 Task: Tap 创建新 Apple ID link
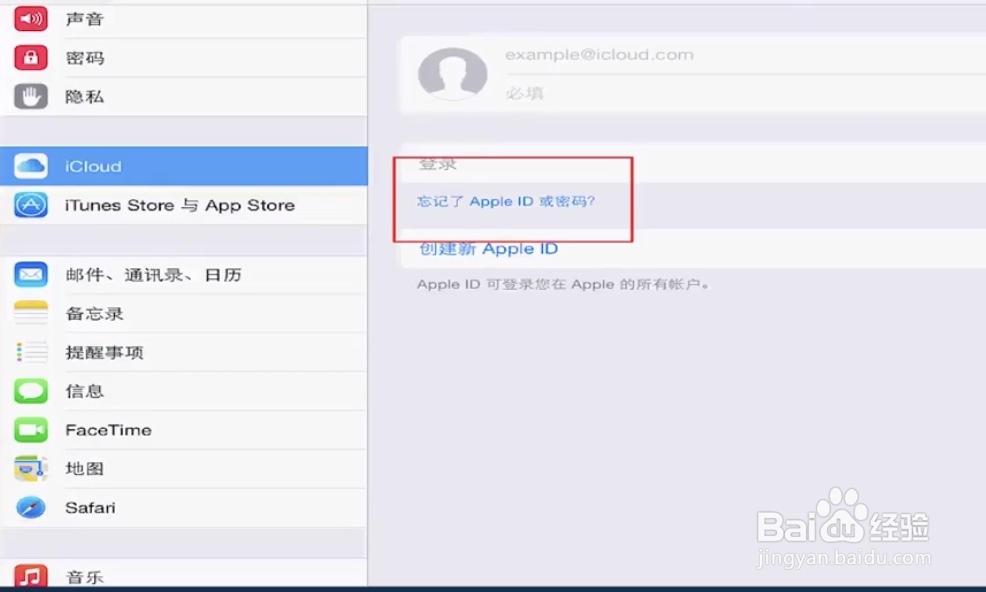(x=489, y=249)
